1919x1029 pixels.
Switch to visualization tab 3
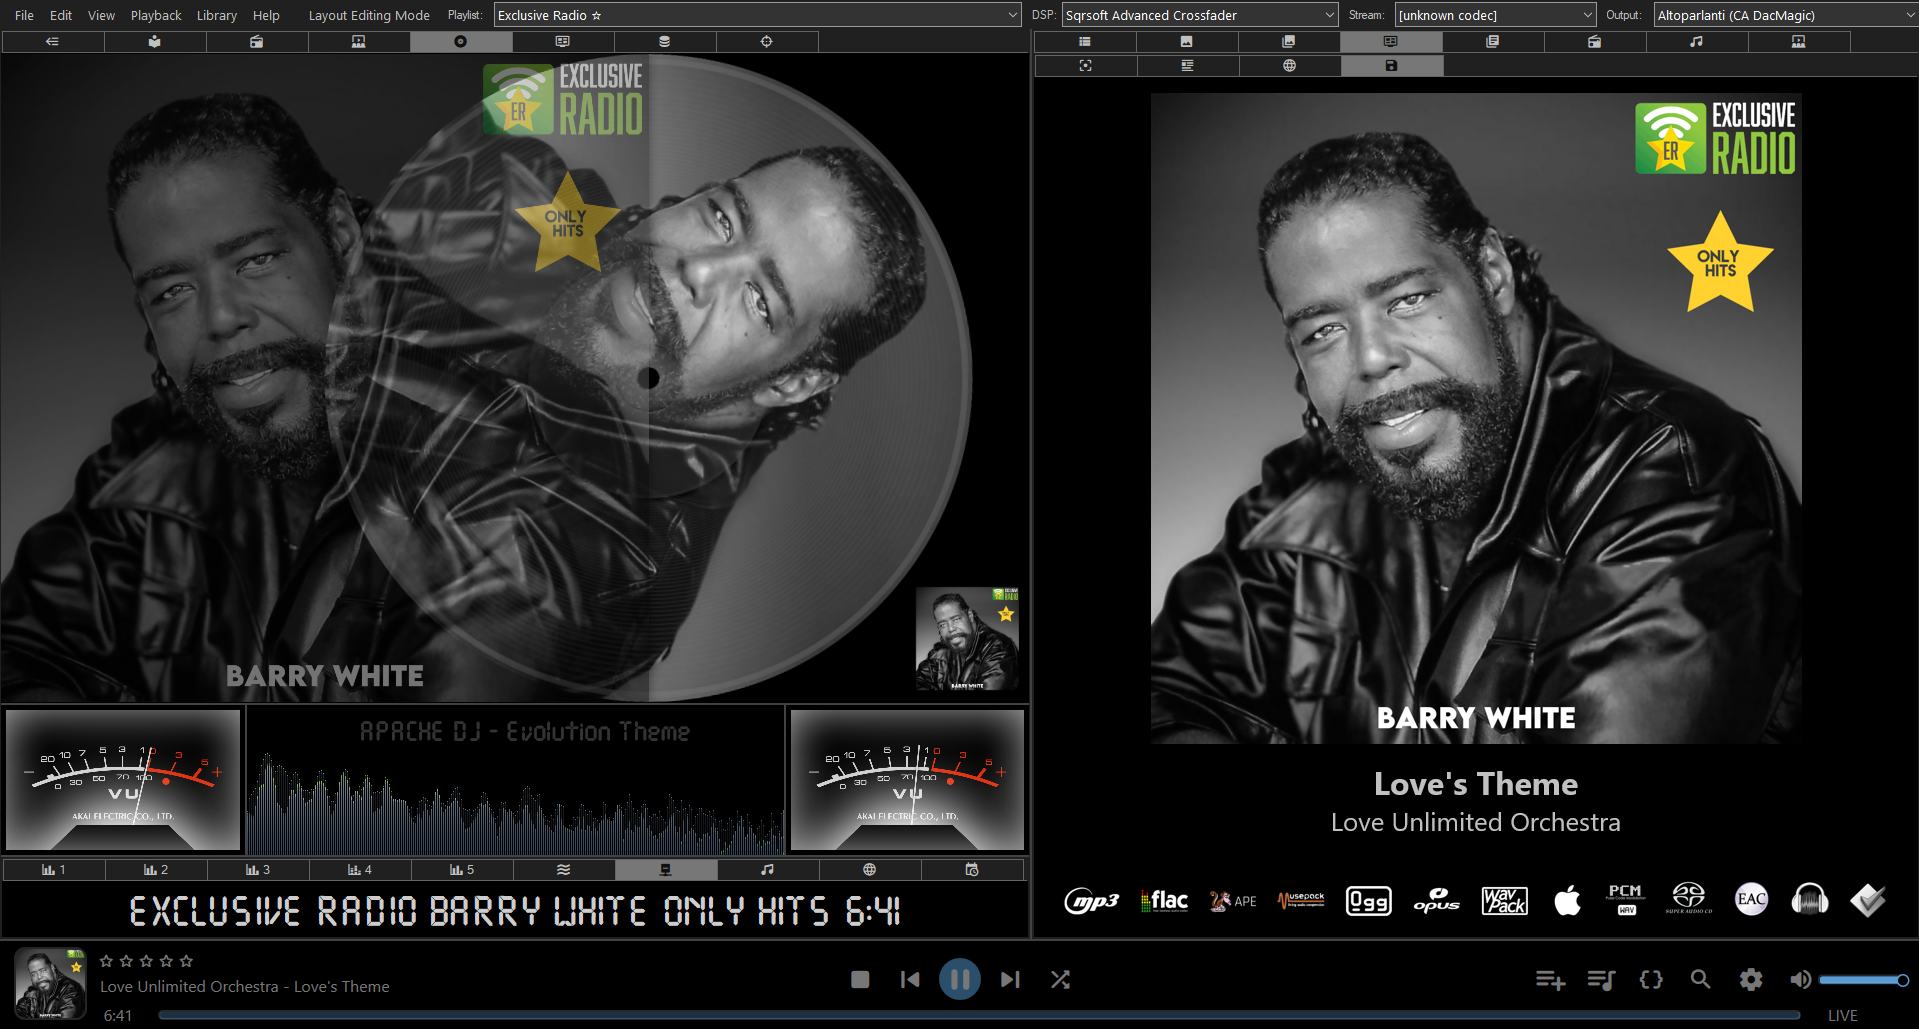[258, 870]
